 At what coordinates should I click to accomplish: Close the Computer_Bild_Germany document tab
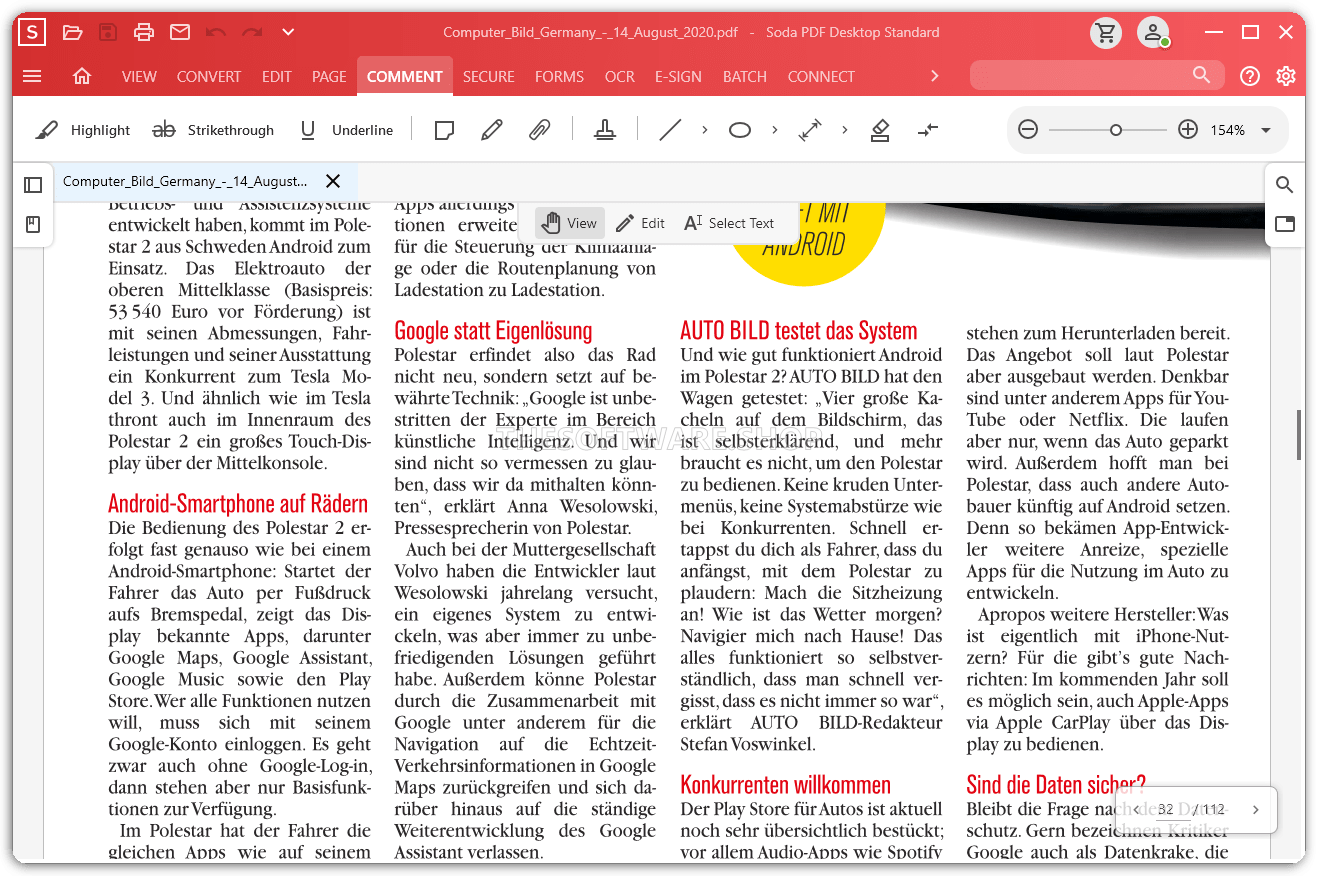tap(333, 181)
